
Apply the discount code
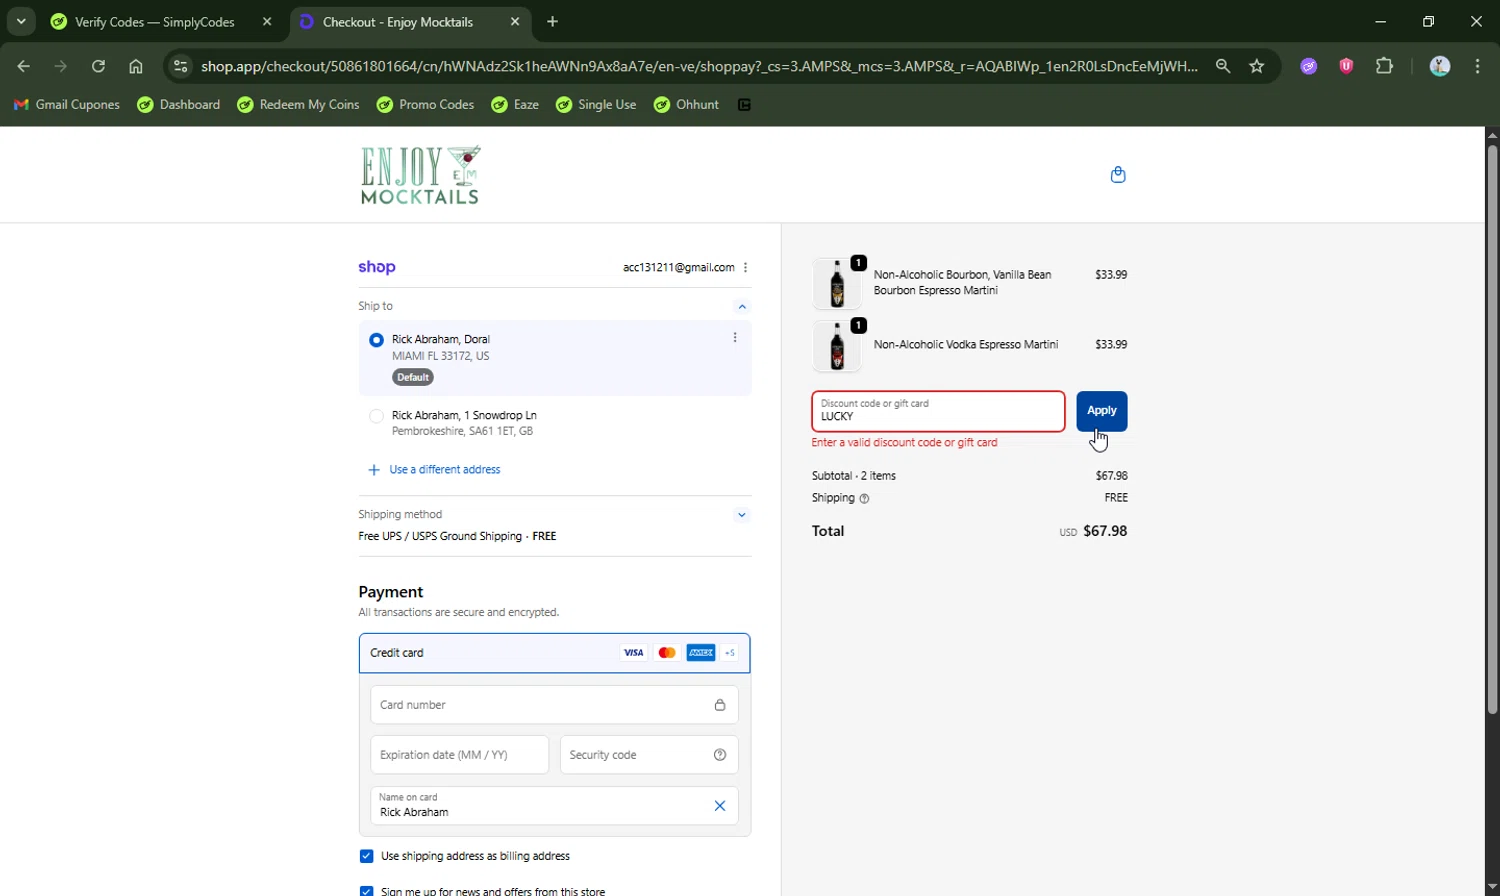[1102, 411]
